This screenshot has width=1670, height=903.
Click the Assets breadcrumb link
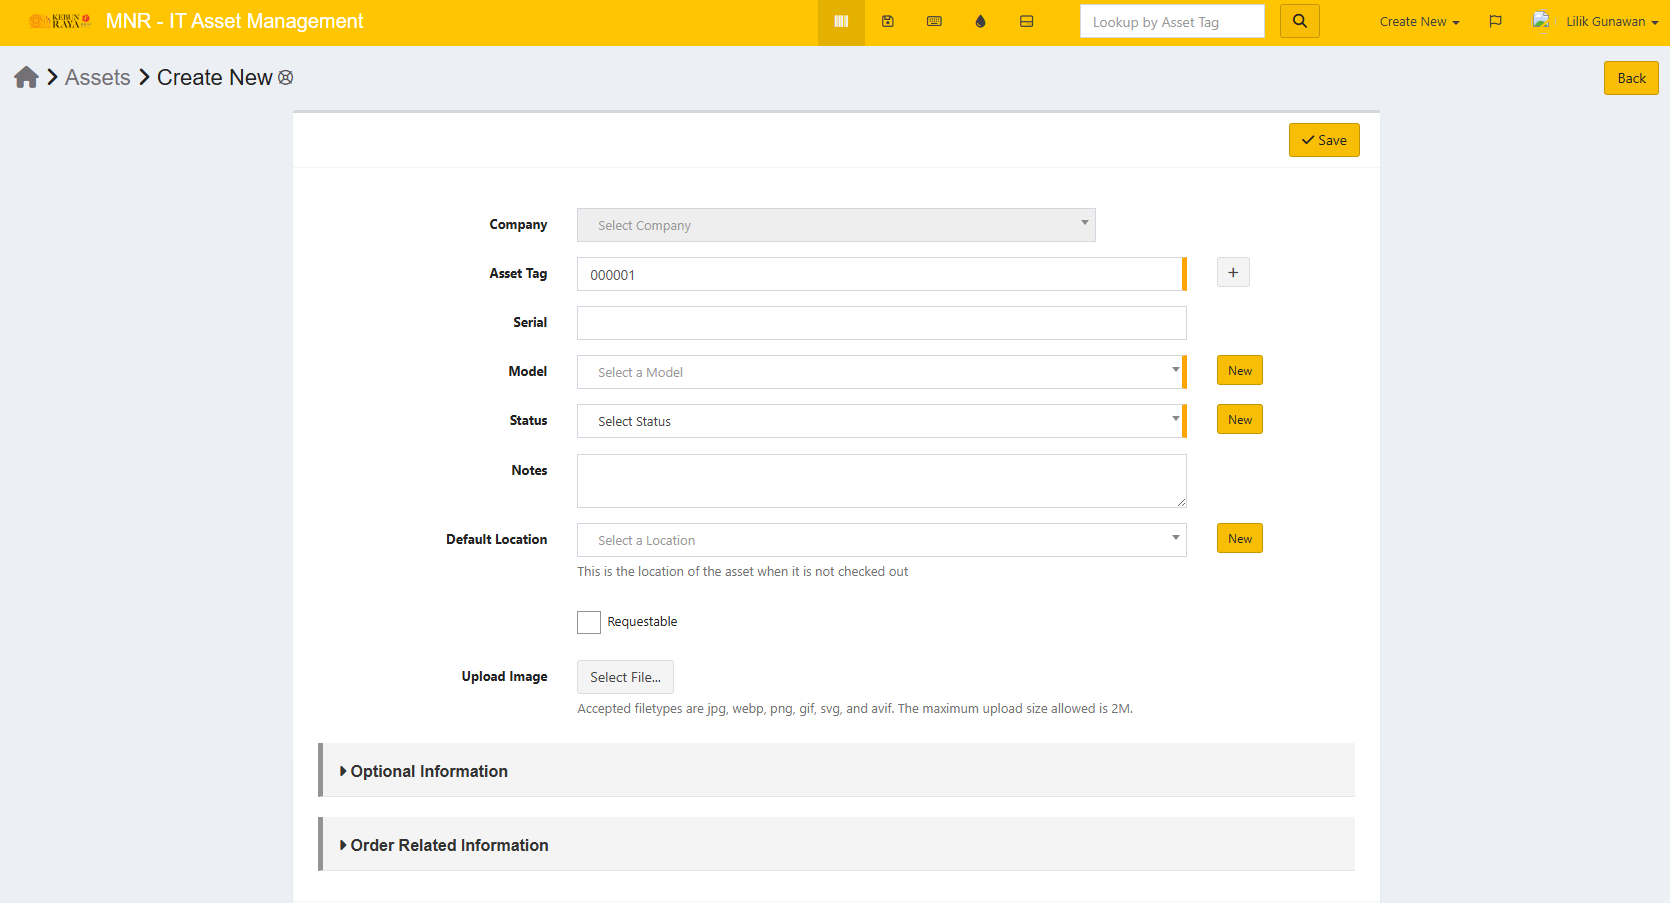coord(98,78)
